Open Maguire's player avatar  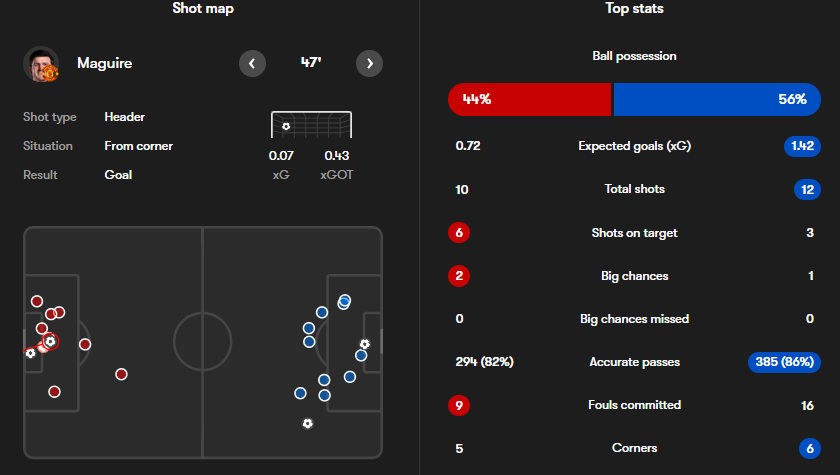(41, 64)
